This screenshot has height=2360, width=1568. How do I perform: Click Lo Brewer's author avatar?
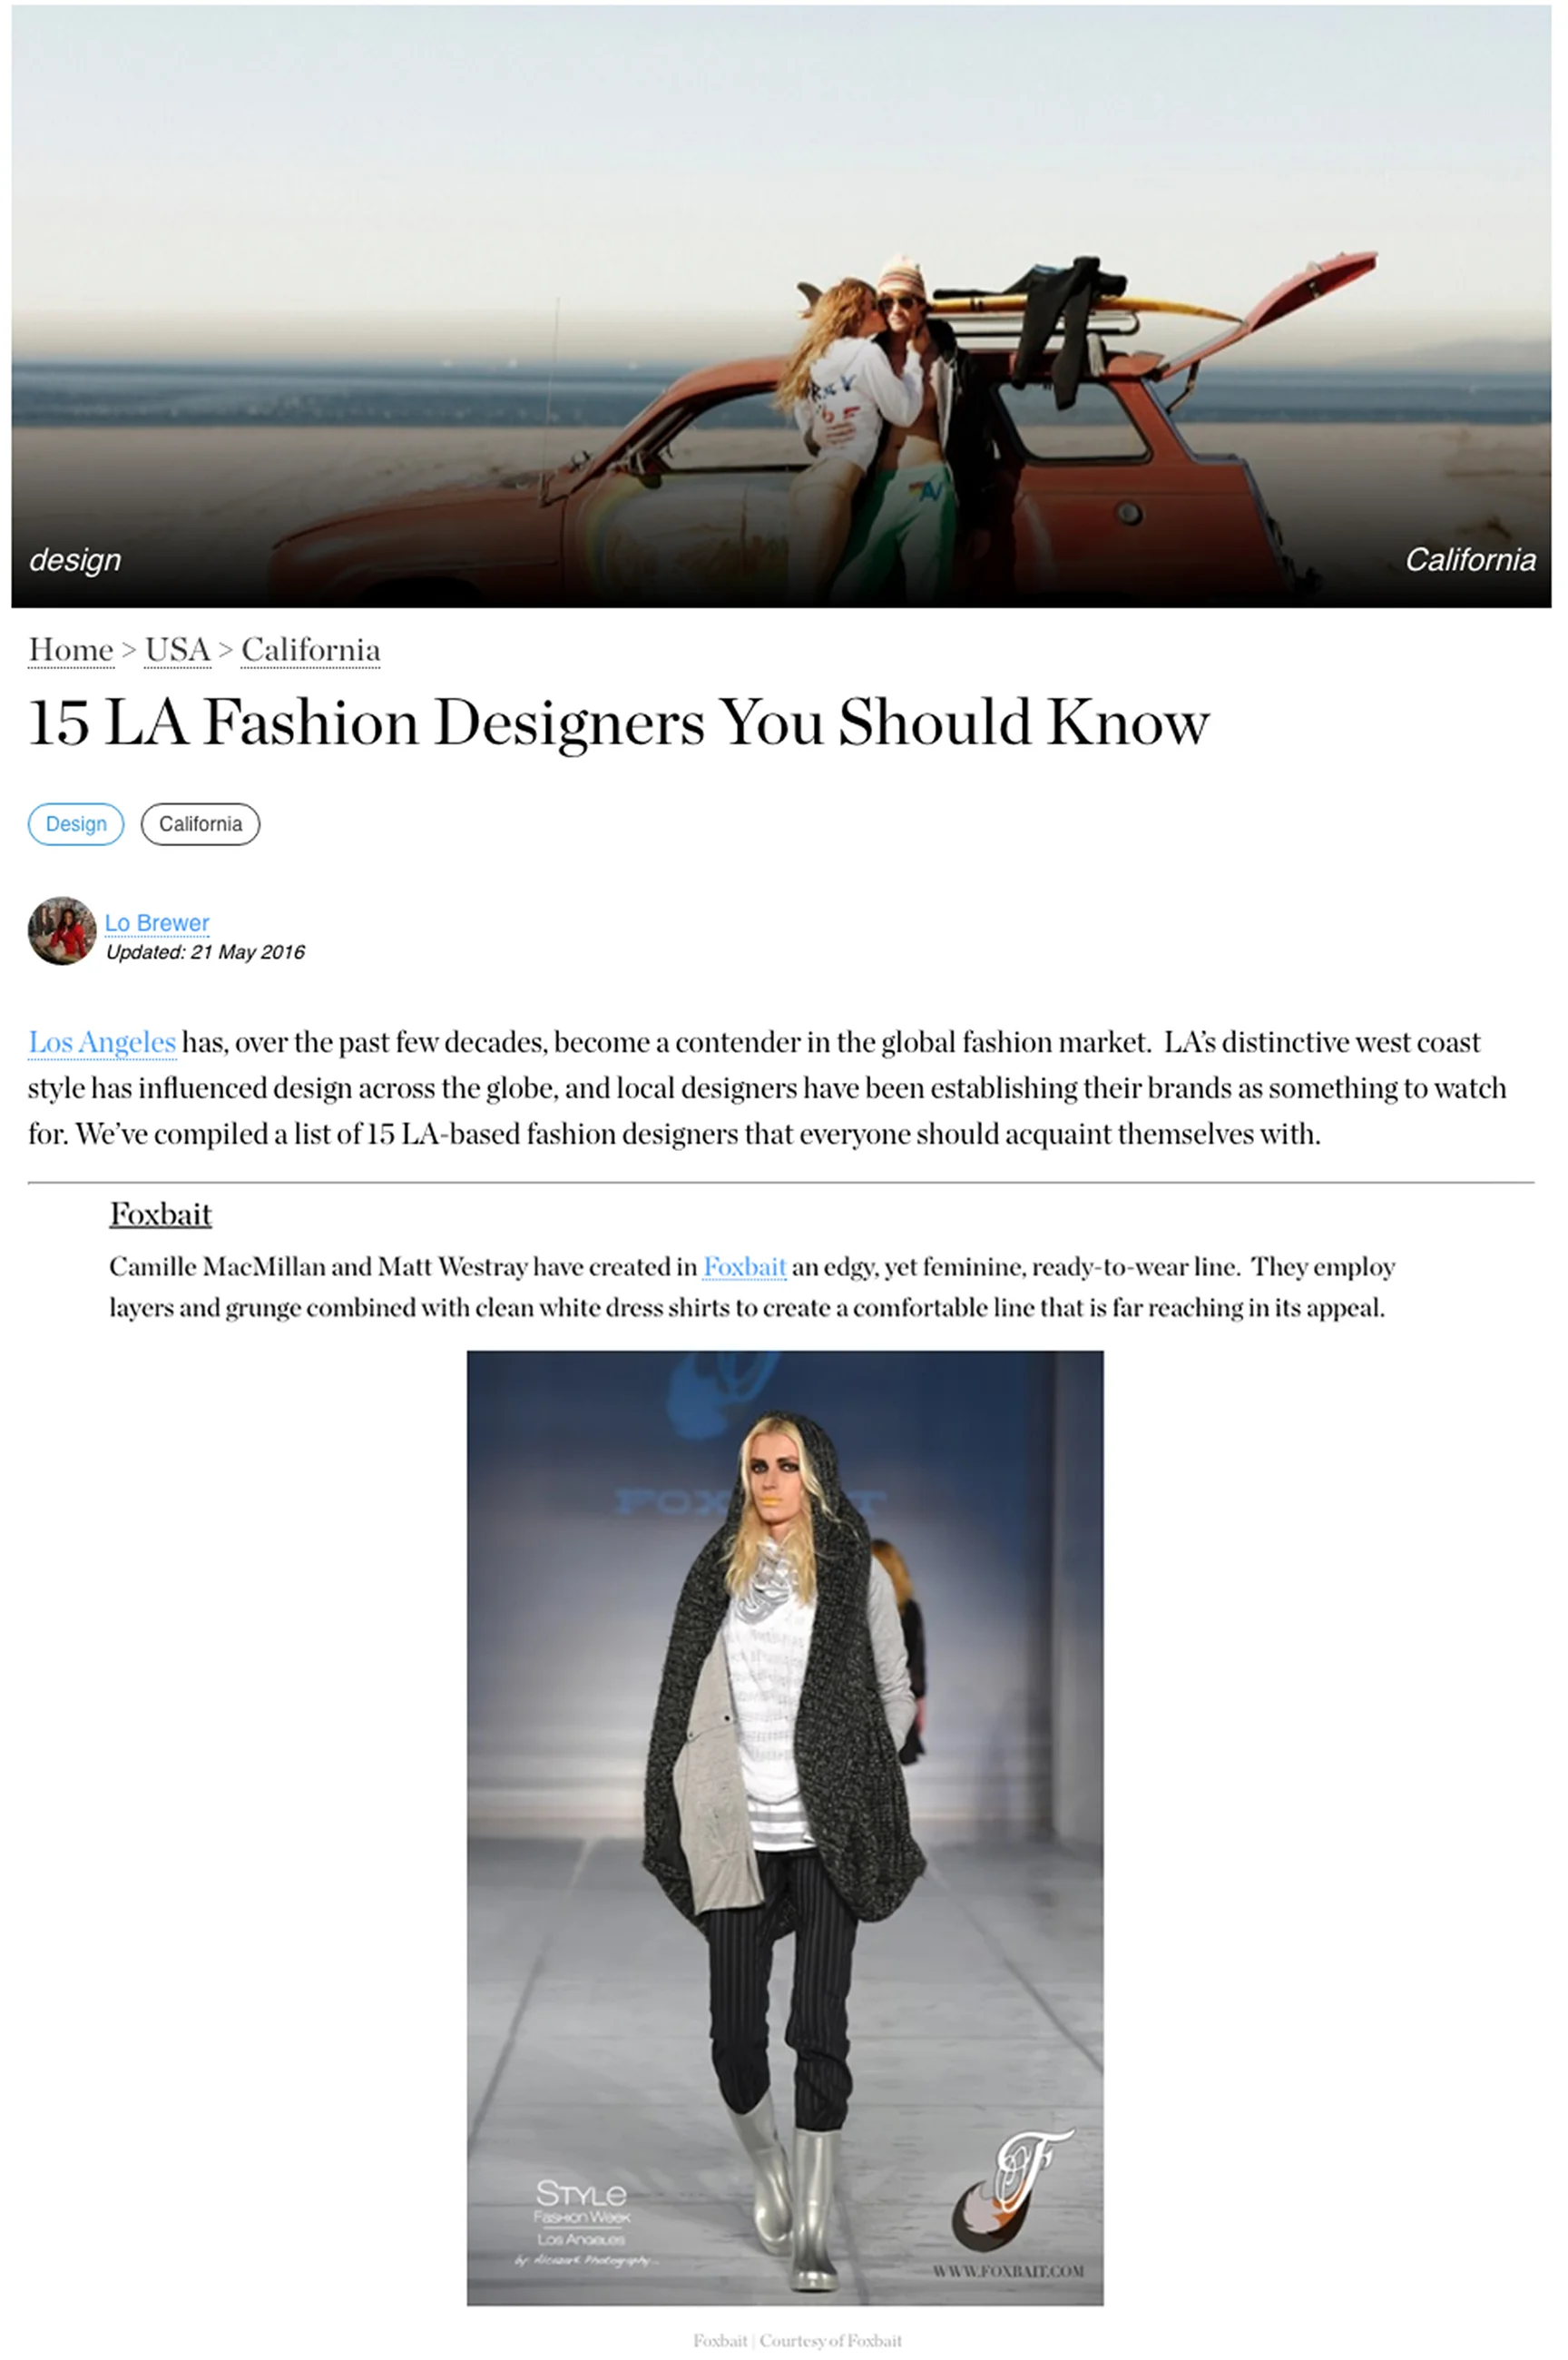[x=62, y=930]
